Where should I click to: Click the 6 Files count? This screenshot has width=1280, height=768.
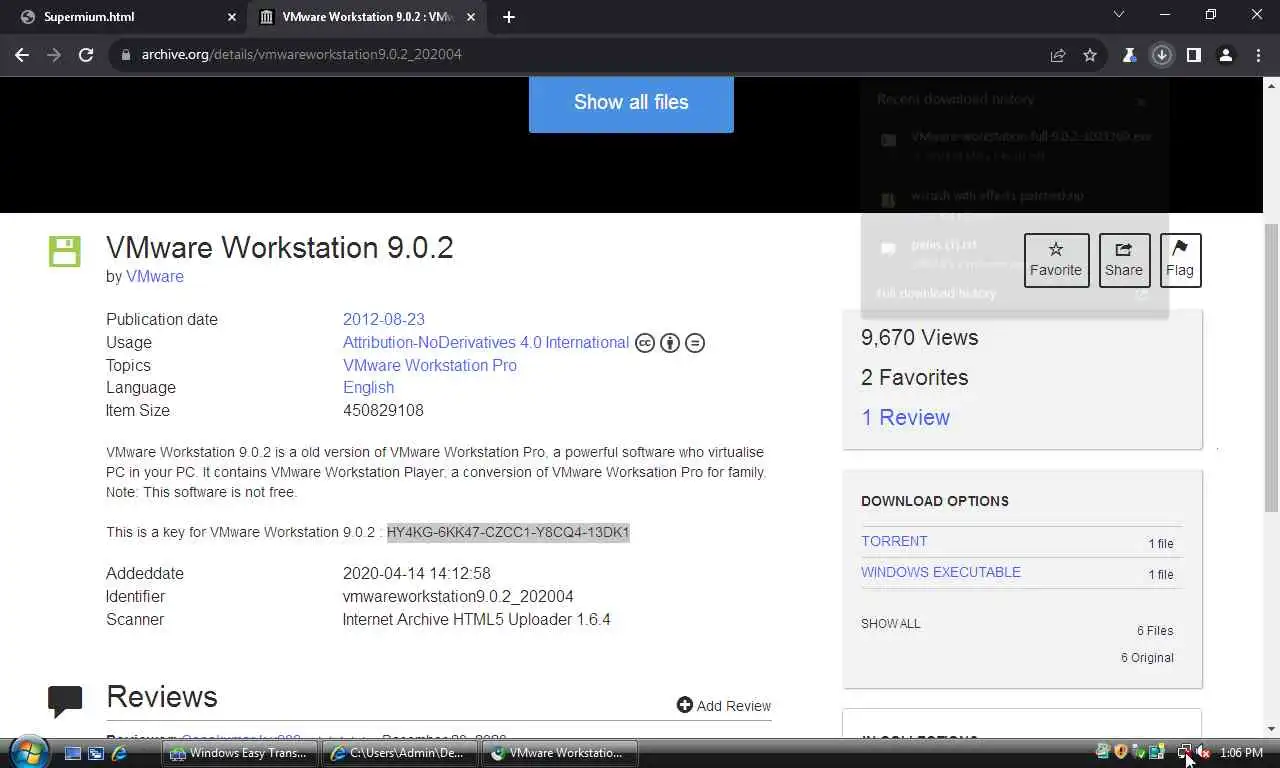[x=1155, y=631]
